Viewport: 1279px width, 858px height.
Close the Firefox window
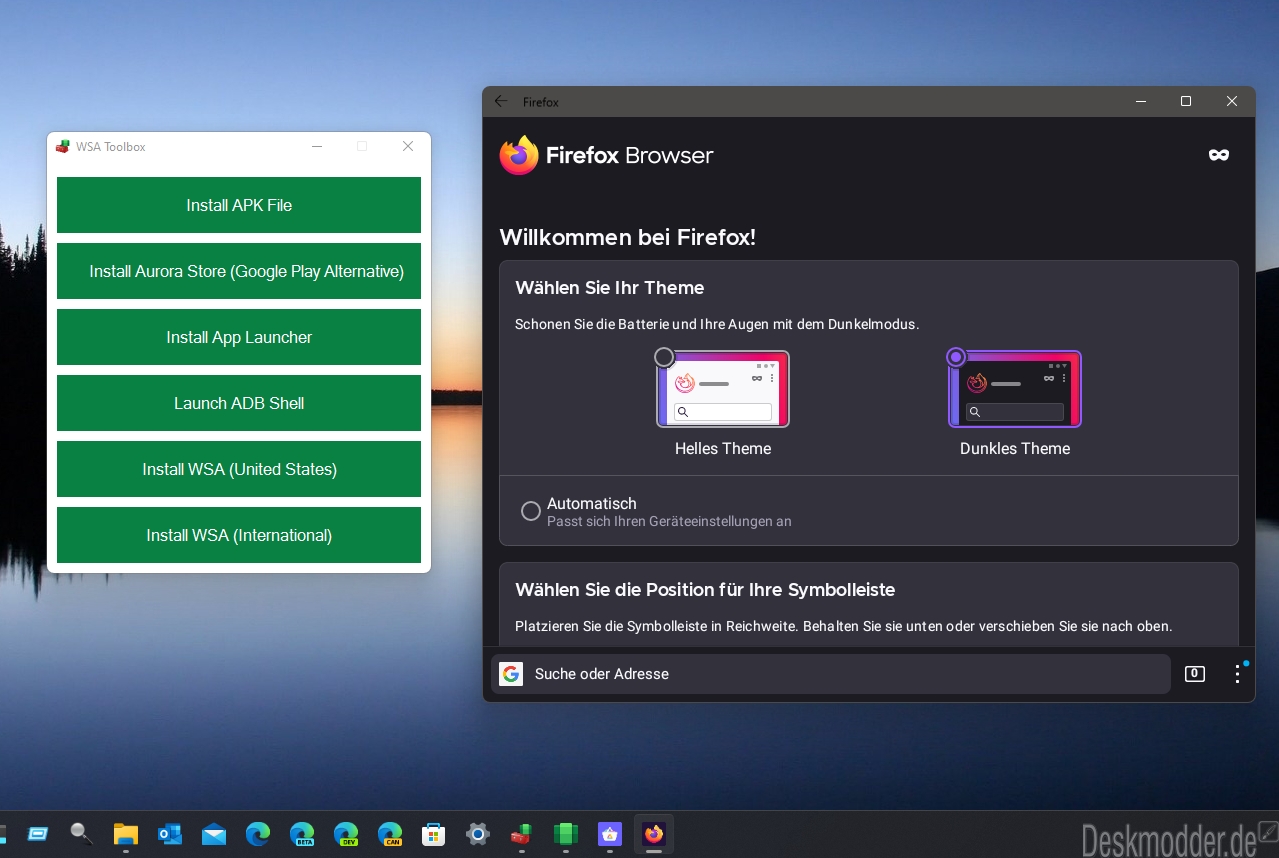coord(1232,101)
